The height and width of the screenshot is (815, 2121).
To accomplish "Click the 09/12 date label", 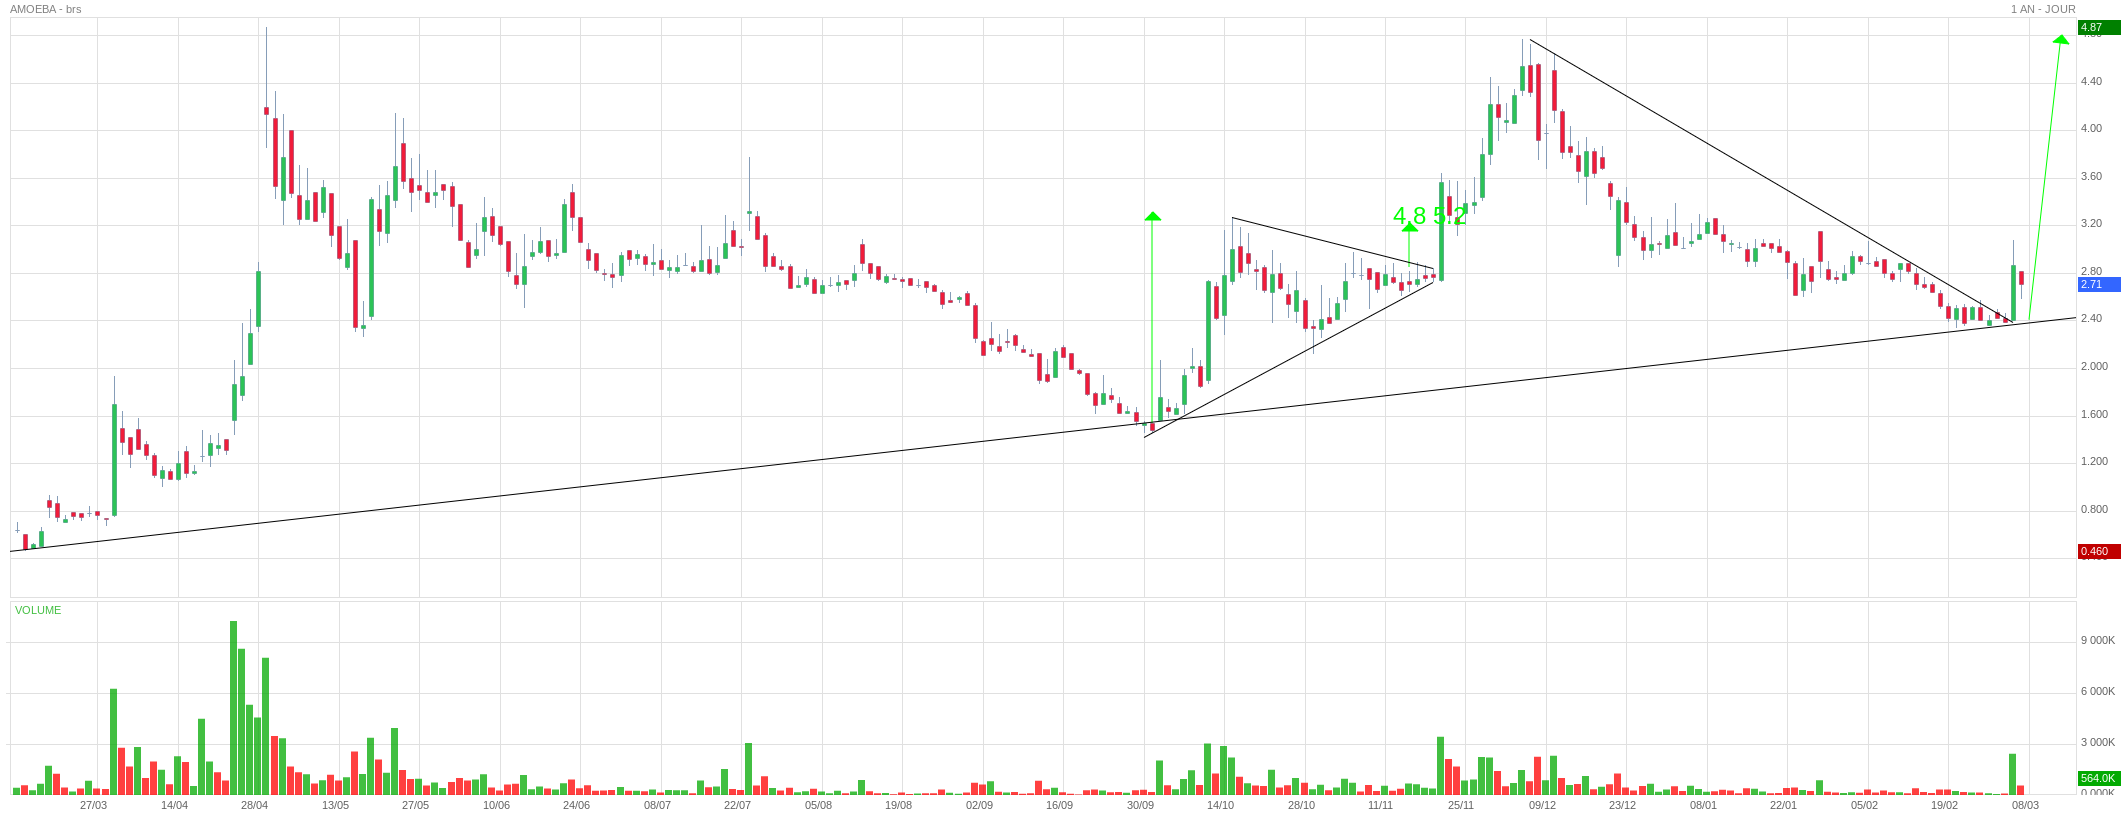I will (x=1542, y=805).
